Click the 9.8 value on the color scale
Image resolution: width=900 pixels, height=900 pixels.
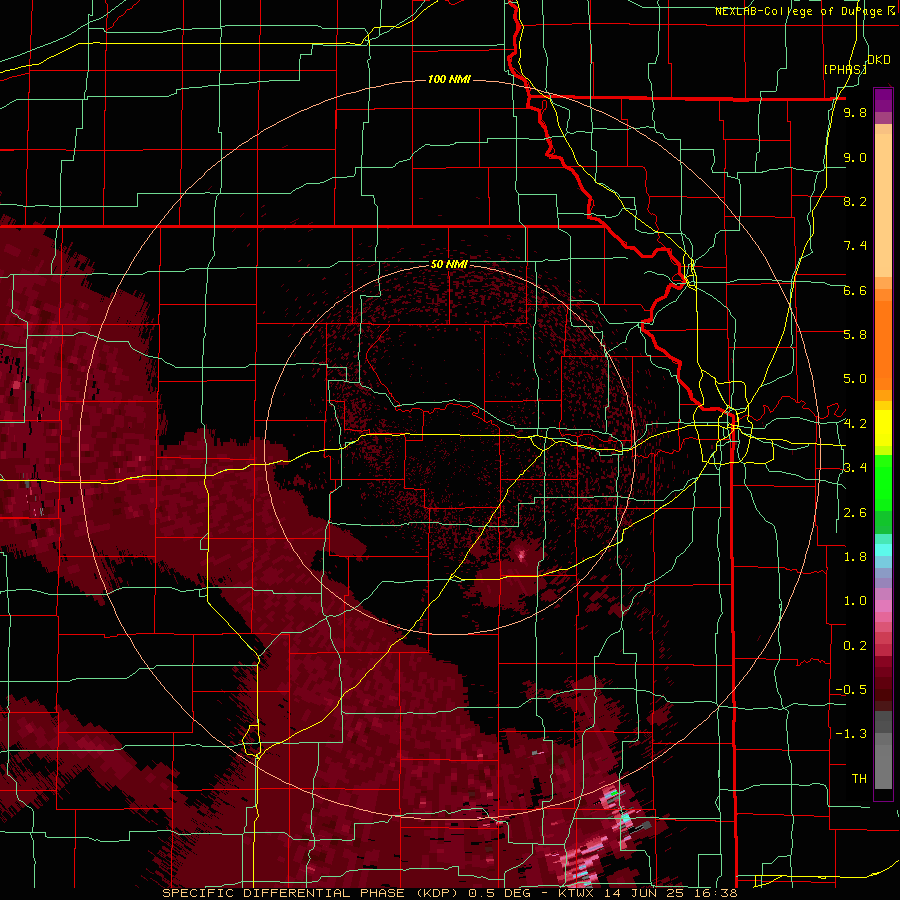point(855,112)
